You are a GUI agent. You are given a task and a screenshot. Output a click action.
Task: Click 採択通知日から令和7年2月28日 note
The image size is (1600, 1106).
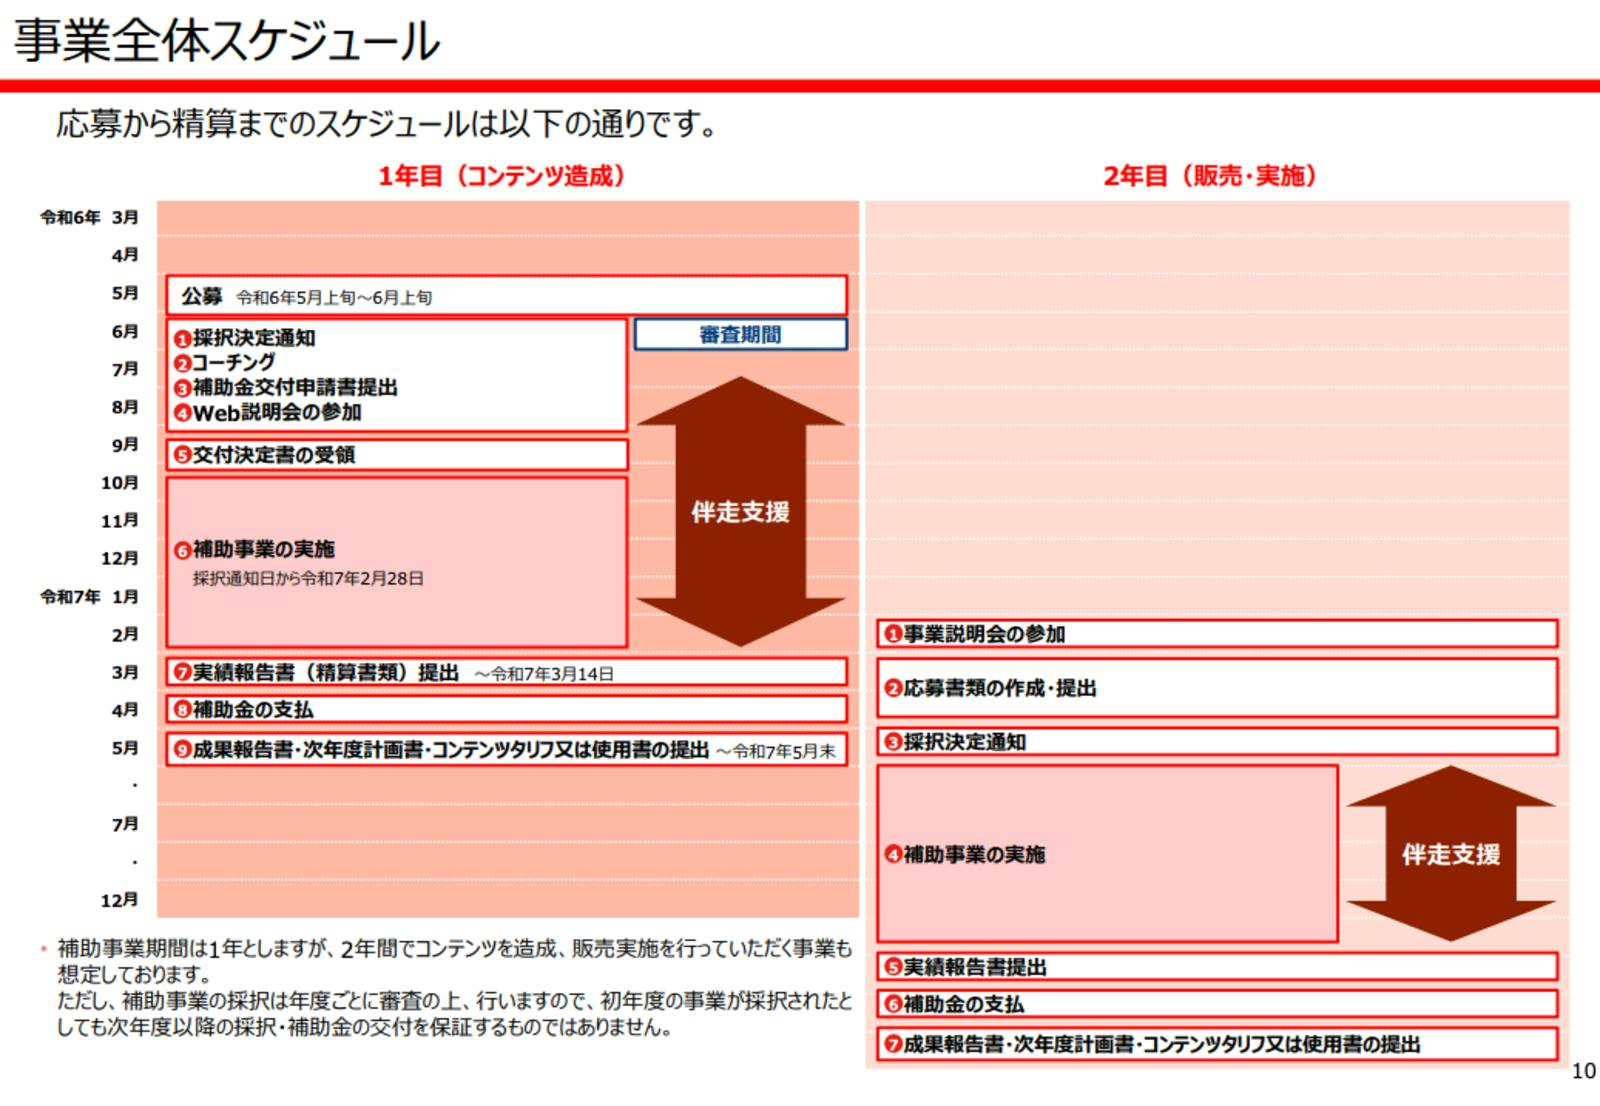coord(308,578)
